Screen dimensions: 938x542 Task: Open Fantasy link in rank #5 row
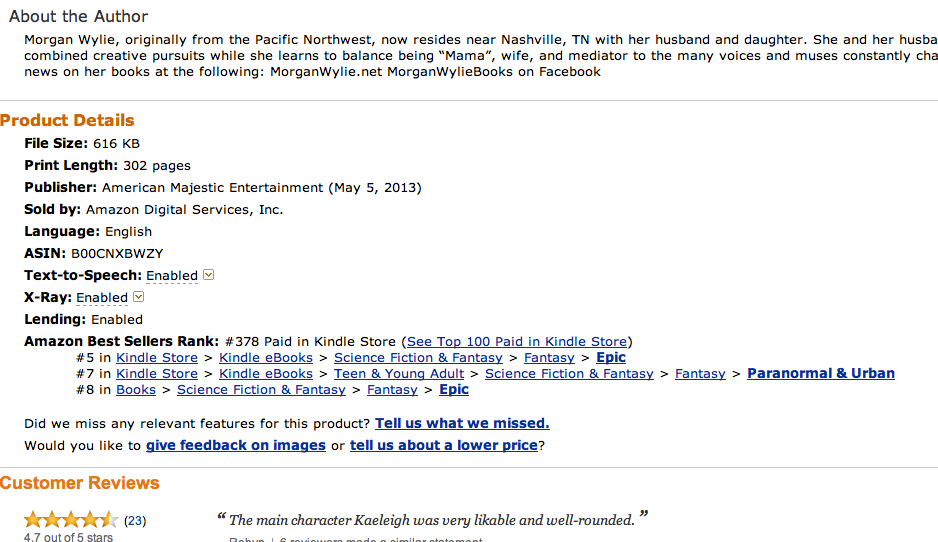pos(549,358)
